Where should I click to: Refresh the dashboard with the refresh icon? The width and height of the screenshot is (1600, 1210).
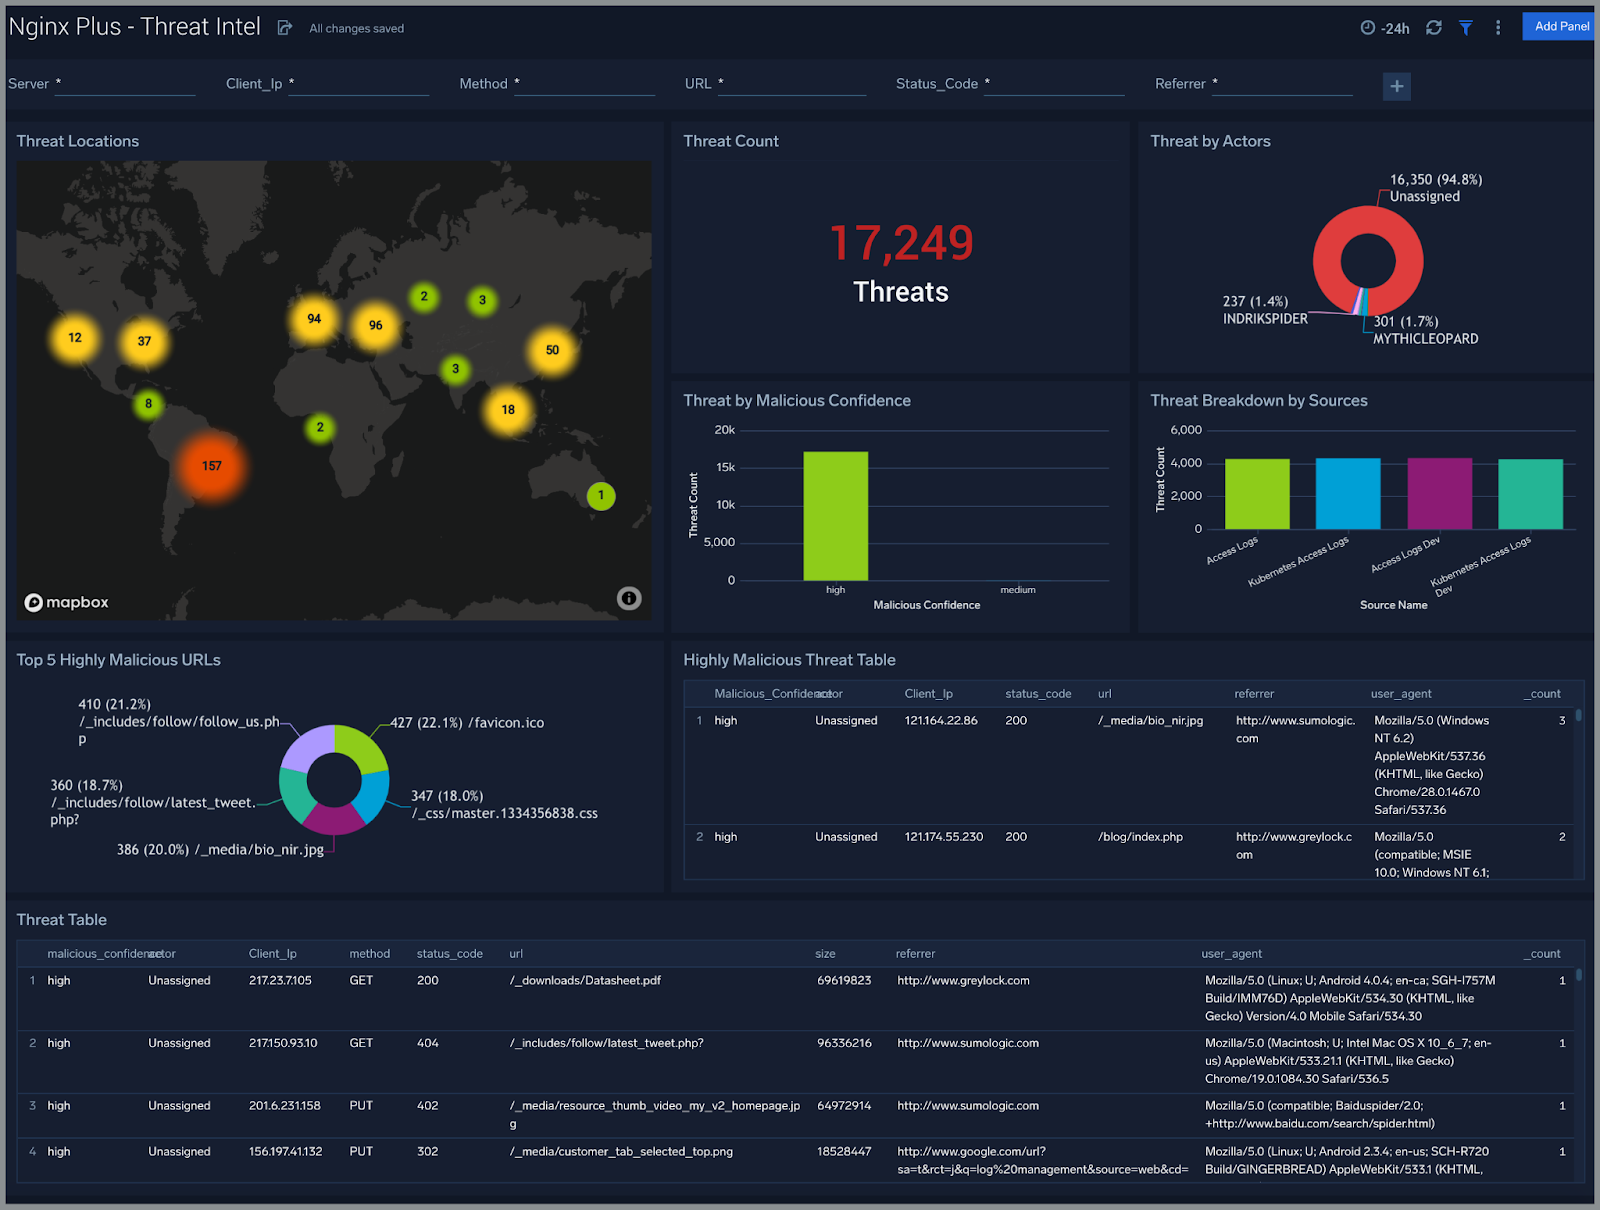point(1434,28)
